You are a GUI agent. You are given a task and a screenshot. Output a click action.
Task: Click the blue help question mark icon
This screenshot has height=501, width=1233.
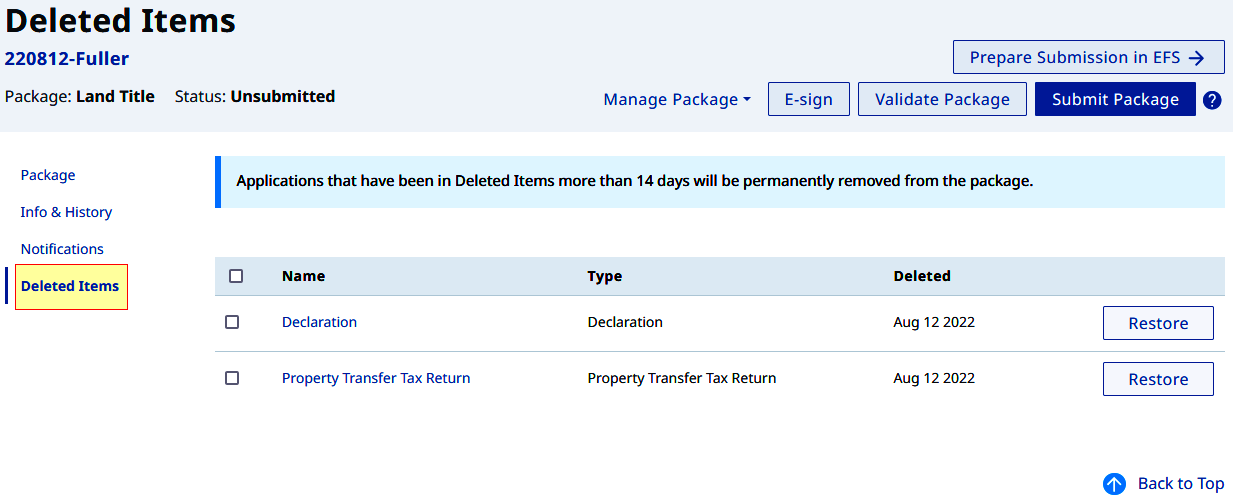tap(1212, 100)
